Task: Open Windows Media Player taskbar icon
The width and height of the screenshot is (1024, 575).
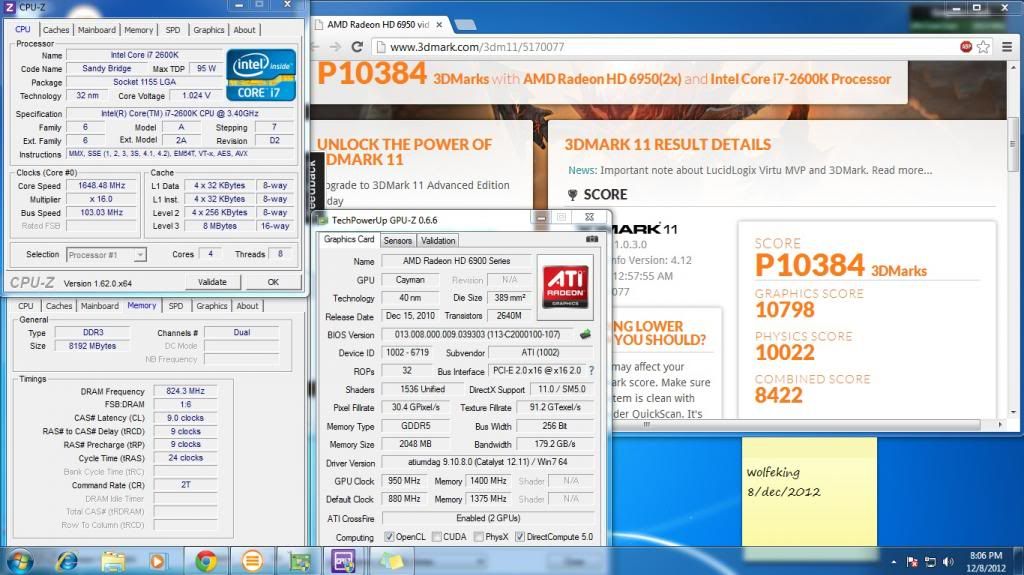Action: click(157, 561)
